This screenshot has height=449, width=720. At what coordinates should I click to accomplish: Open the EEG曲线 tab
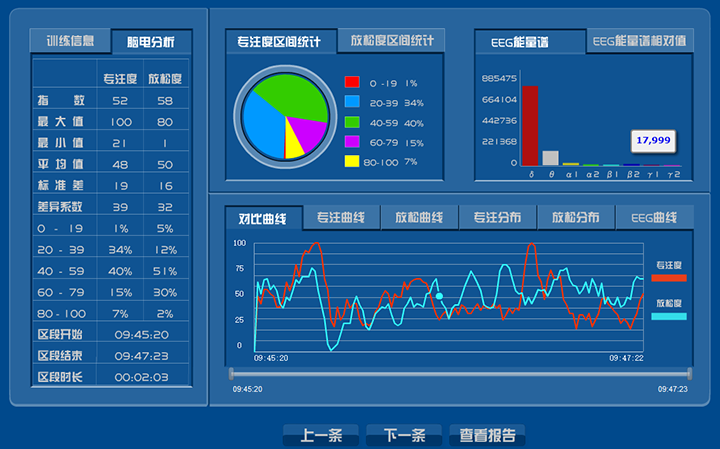[x=654, y=217]
